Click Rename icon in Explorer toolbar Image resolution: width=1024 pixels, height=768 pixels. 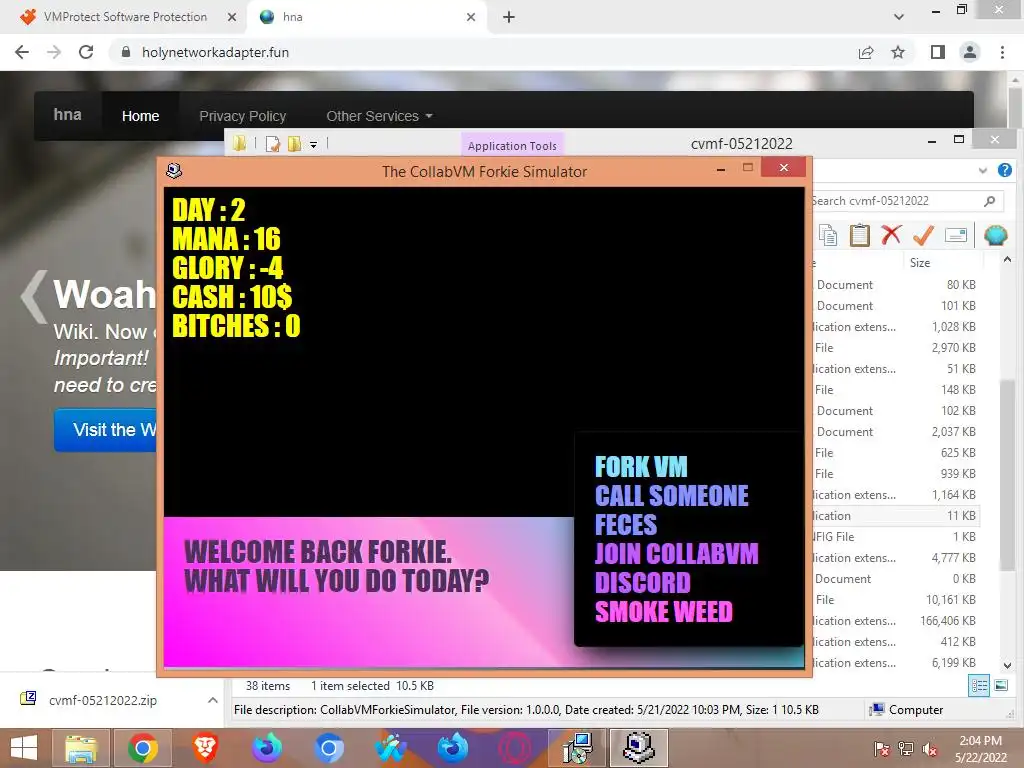(x=955, y=235)
